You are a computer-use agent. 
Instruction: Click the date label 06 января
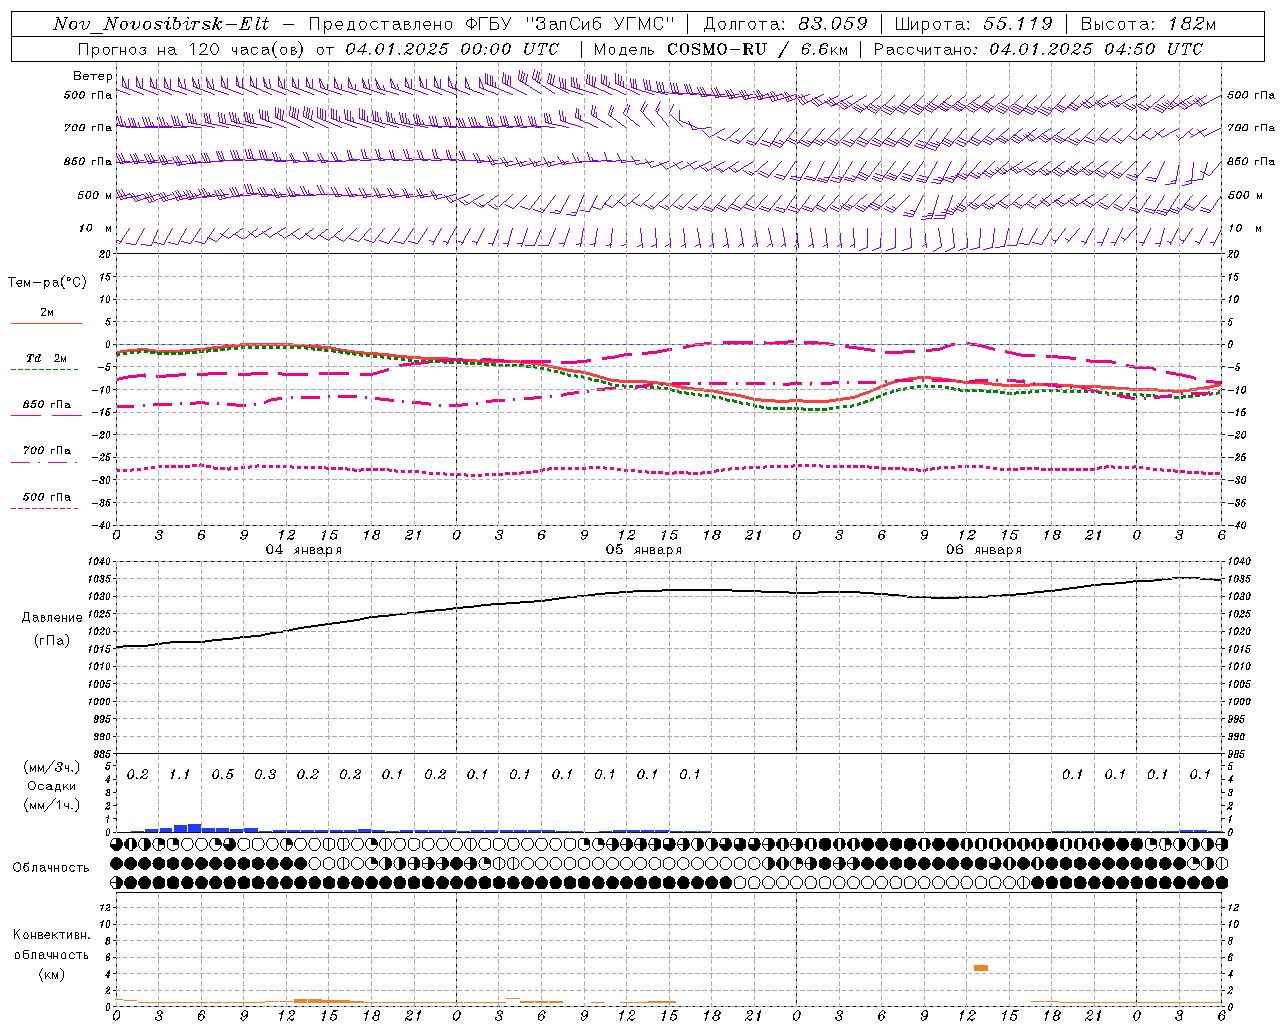pyautogui.click(x=983, y=550)
